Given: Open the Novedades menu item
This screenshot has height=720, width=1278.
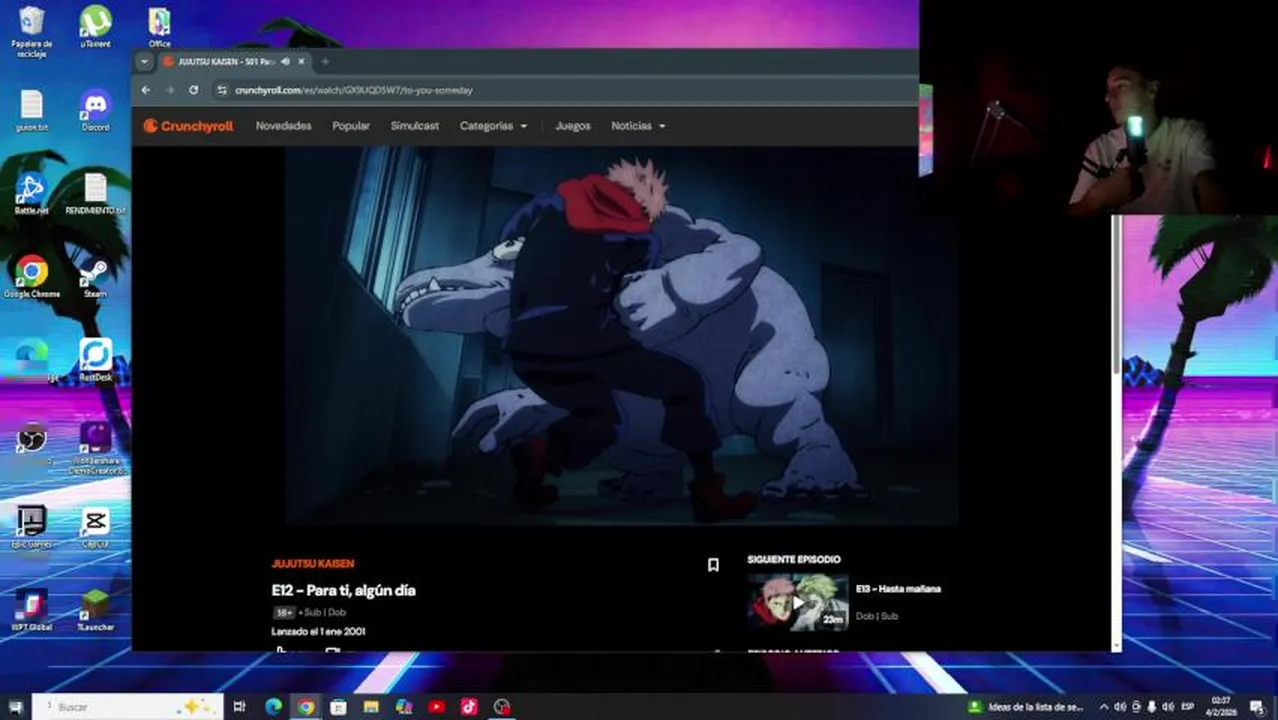Looking at the screenshot, I should click(283, 126).
